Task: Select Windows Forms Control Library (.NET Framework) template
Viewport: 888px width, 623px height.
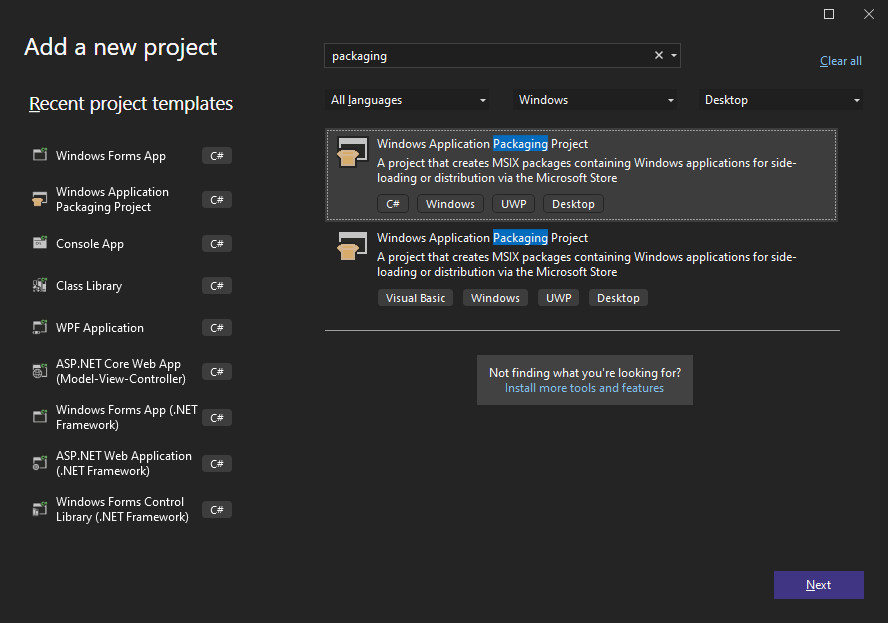Action: click(x=131, y=509)
